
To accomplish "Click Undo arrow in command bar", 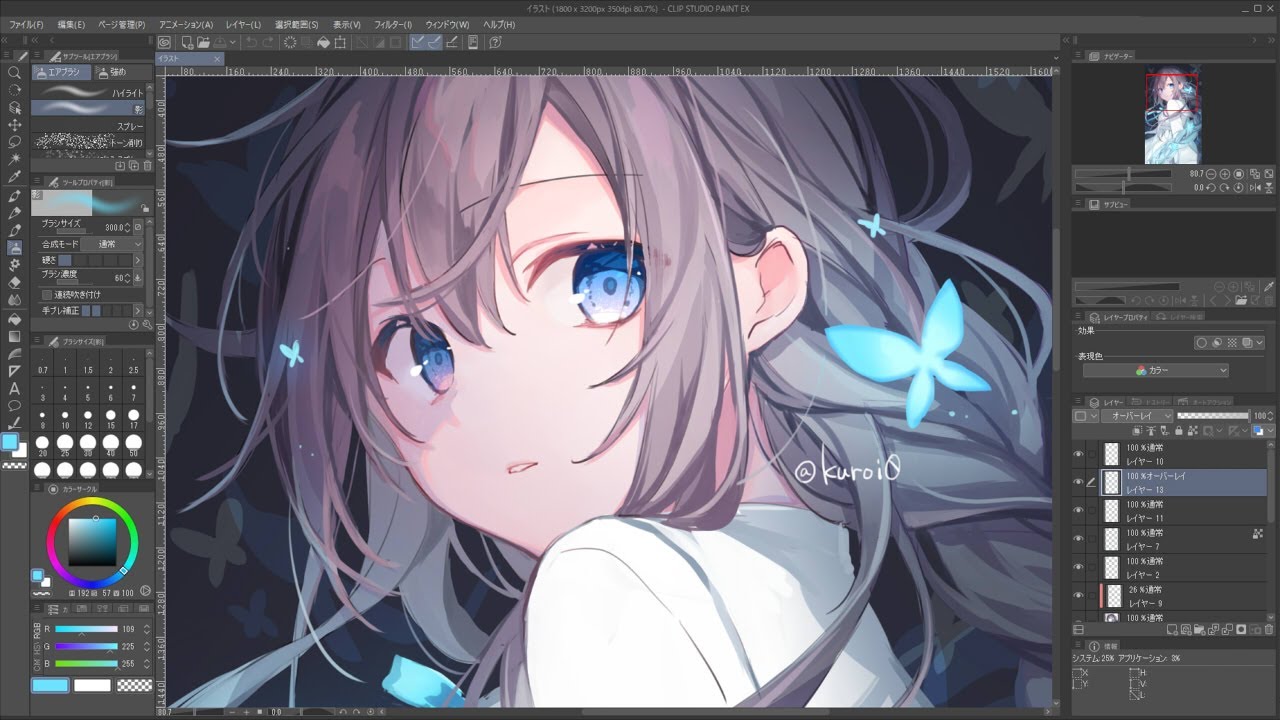I will pos(251,42).
